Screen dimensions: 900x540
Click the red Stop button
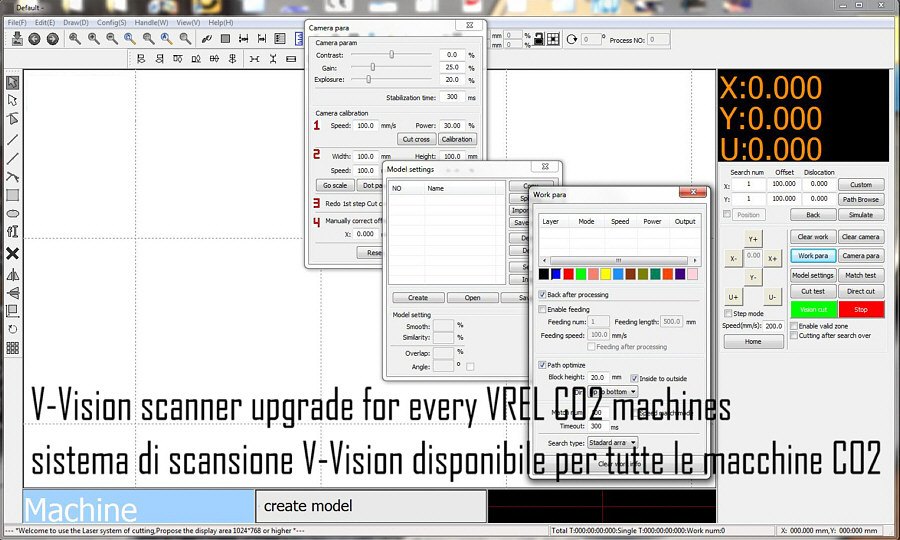pos(861,309)
